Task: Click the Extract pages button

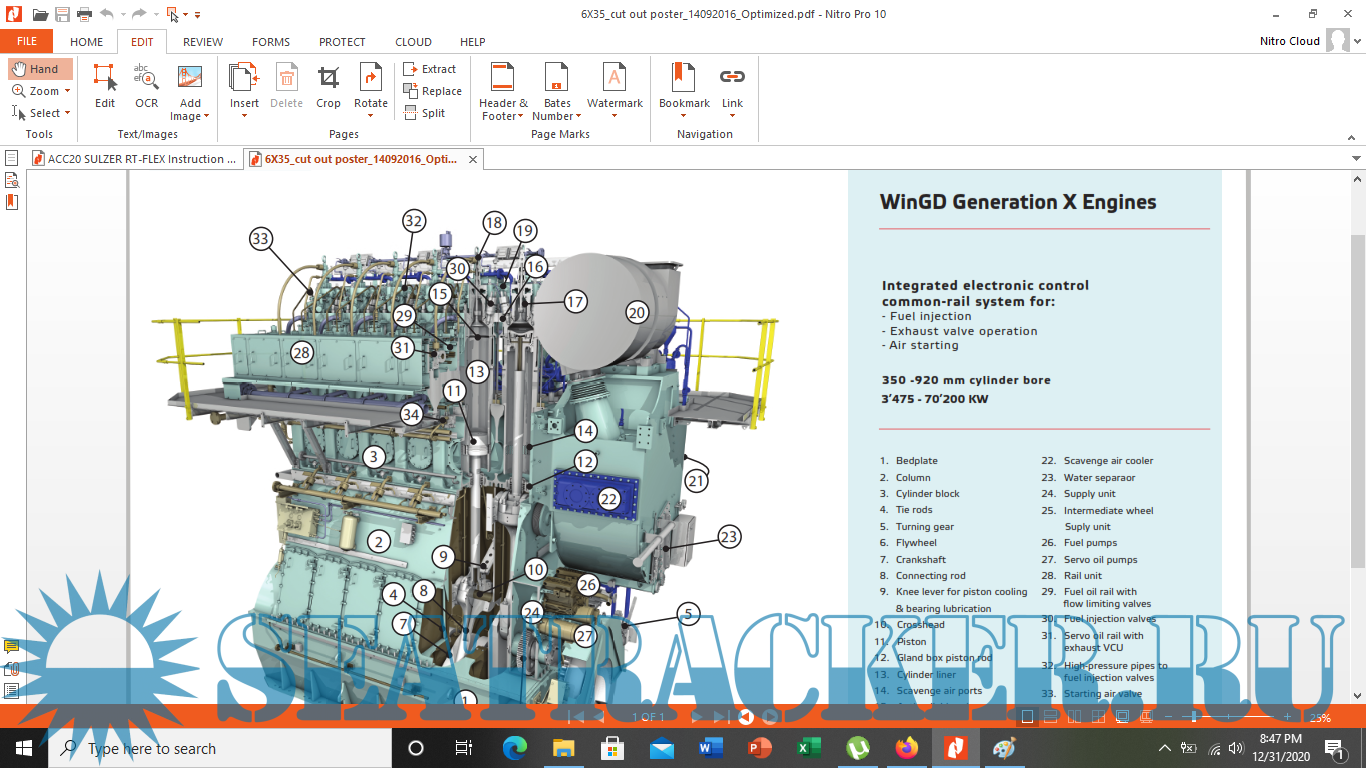Action: 430,69
